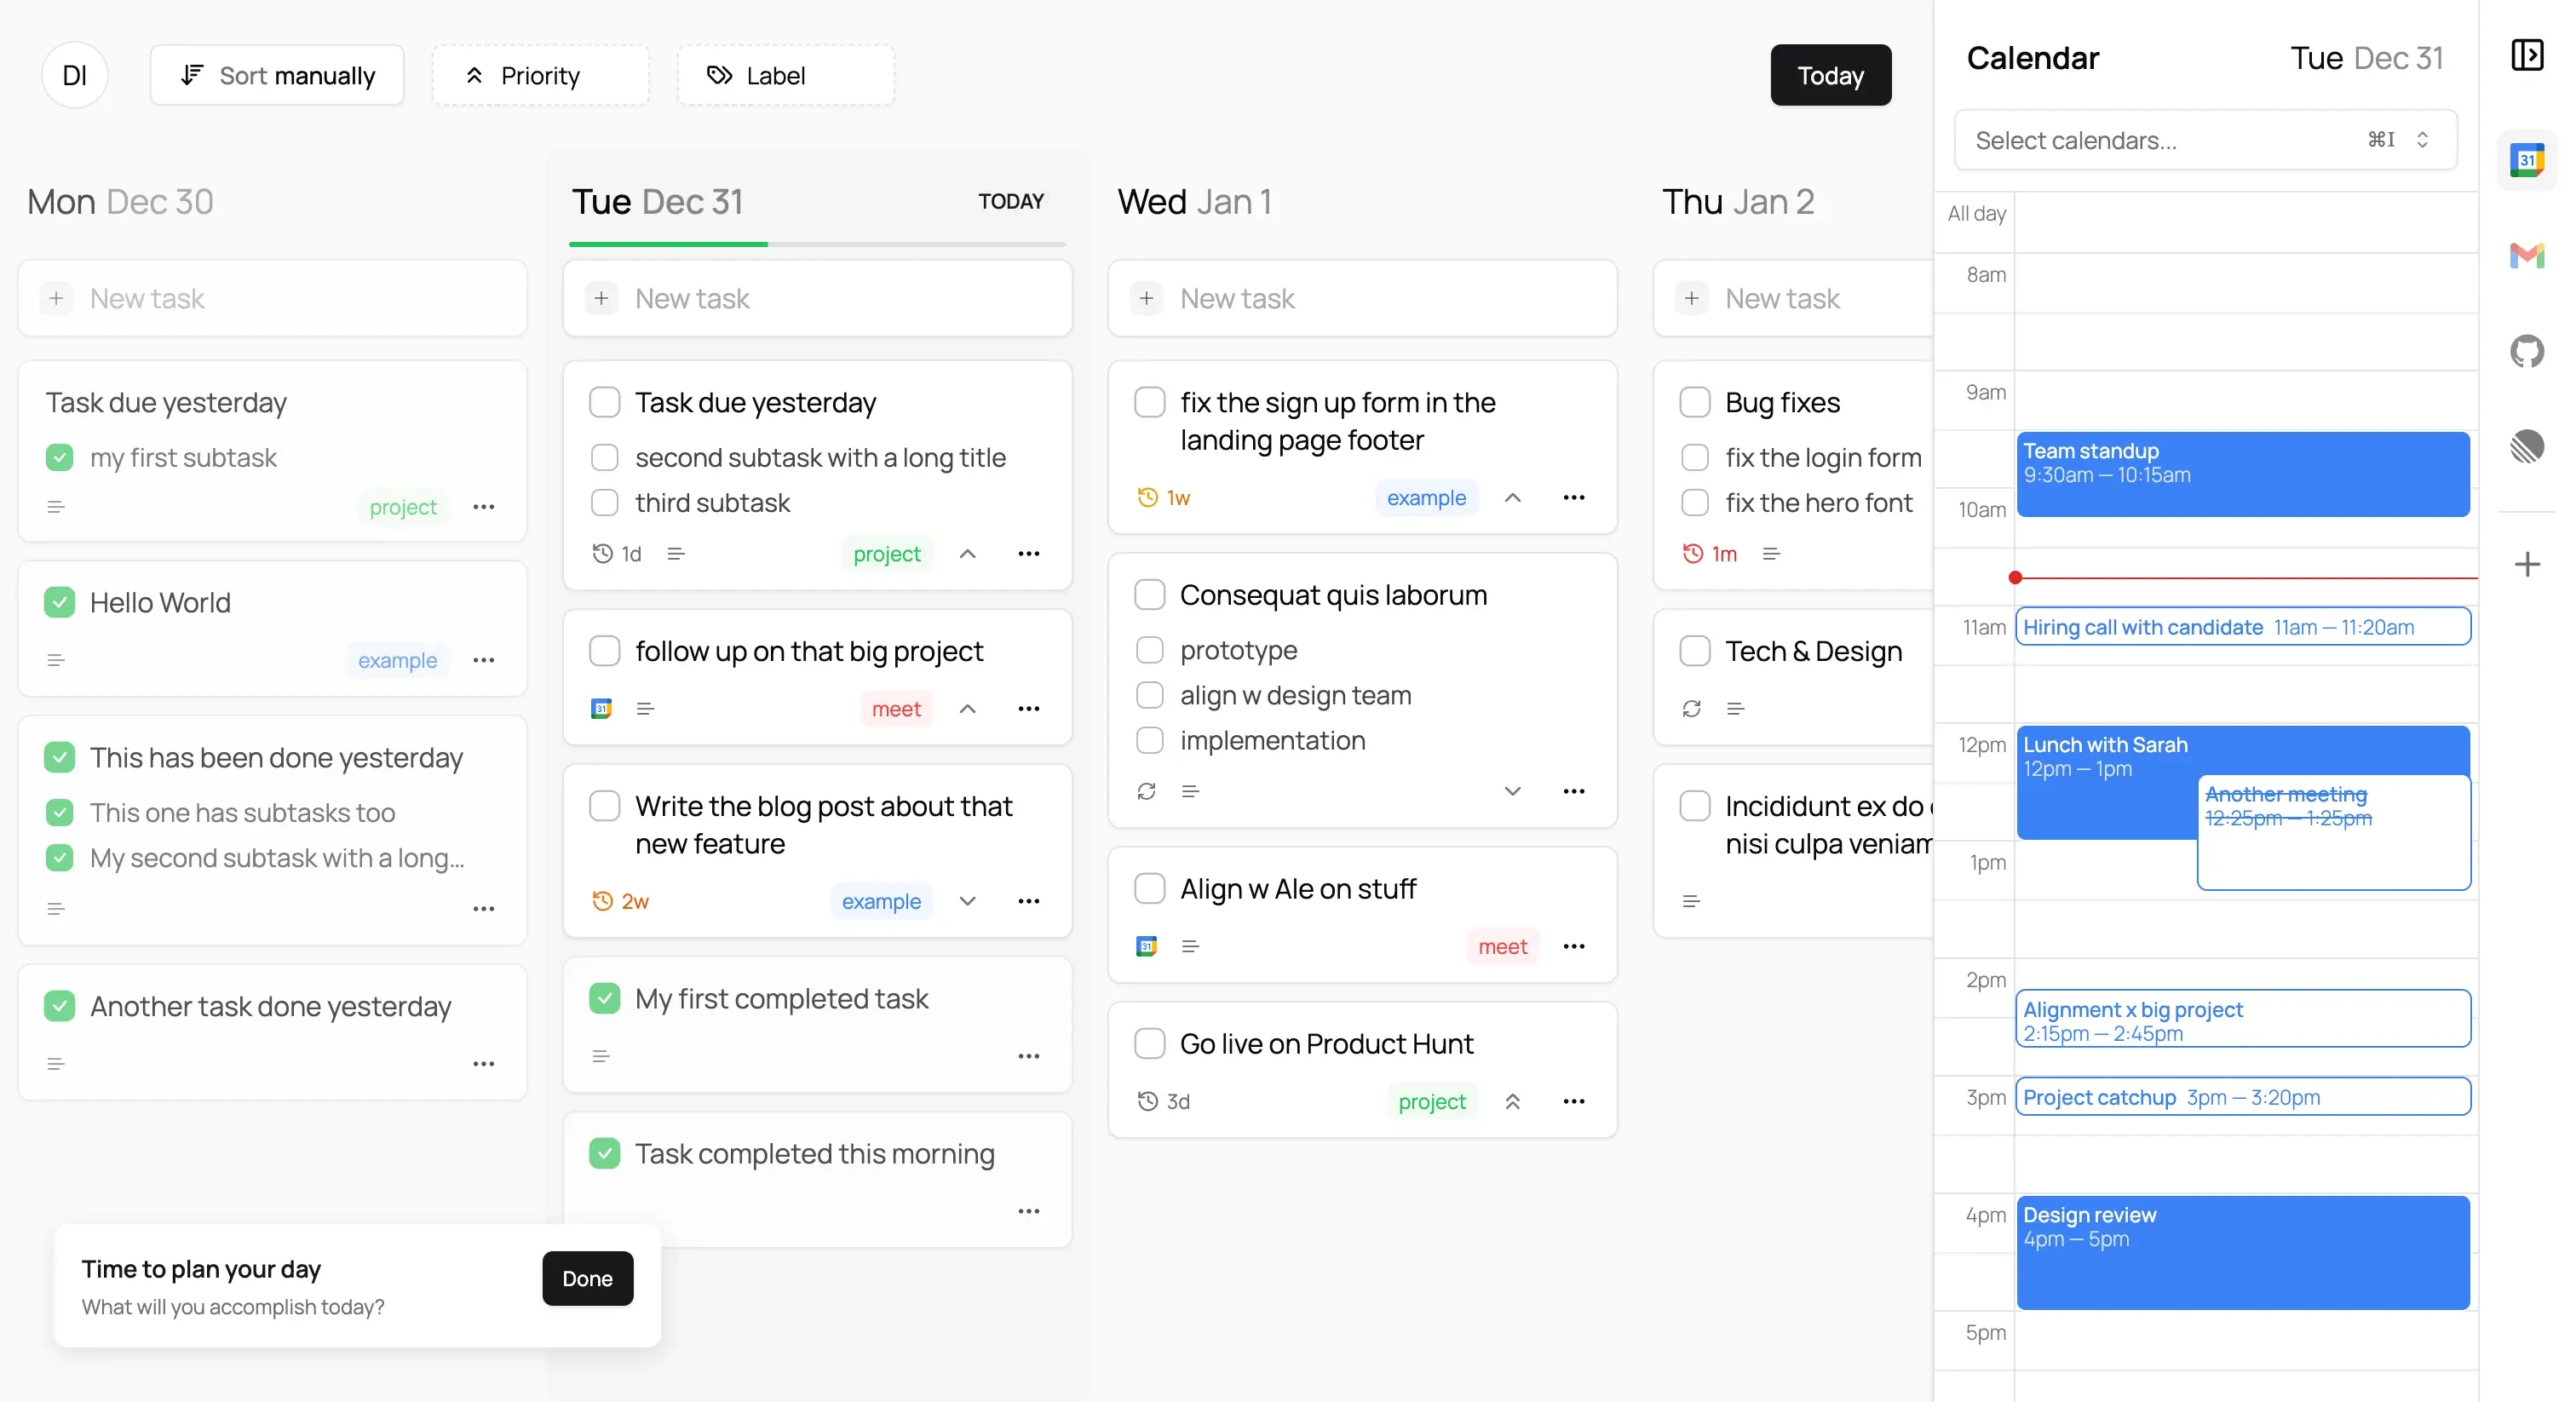Image resolution: width=2576 pixels, height=1402 pixels.
Task: Click the overdue clock icon on Go live task
Action: [1146, 1101]
